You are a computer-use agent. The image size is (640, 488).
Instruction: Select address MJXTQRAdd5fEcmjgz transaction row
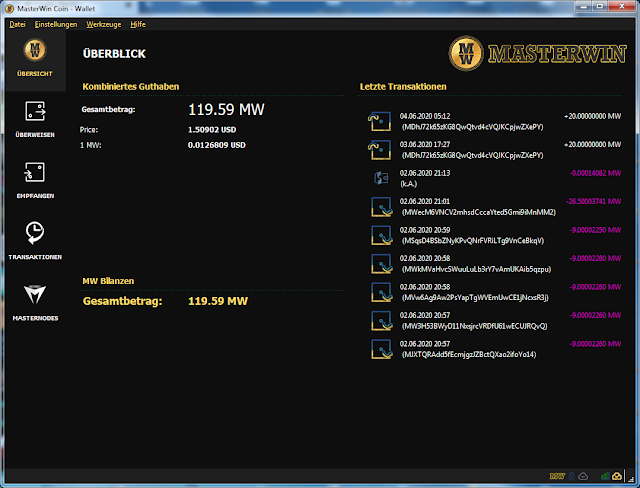(x=469, y=355)
